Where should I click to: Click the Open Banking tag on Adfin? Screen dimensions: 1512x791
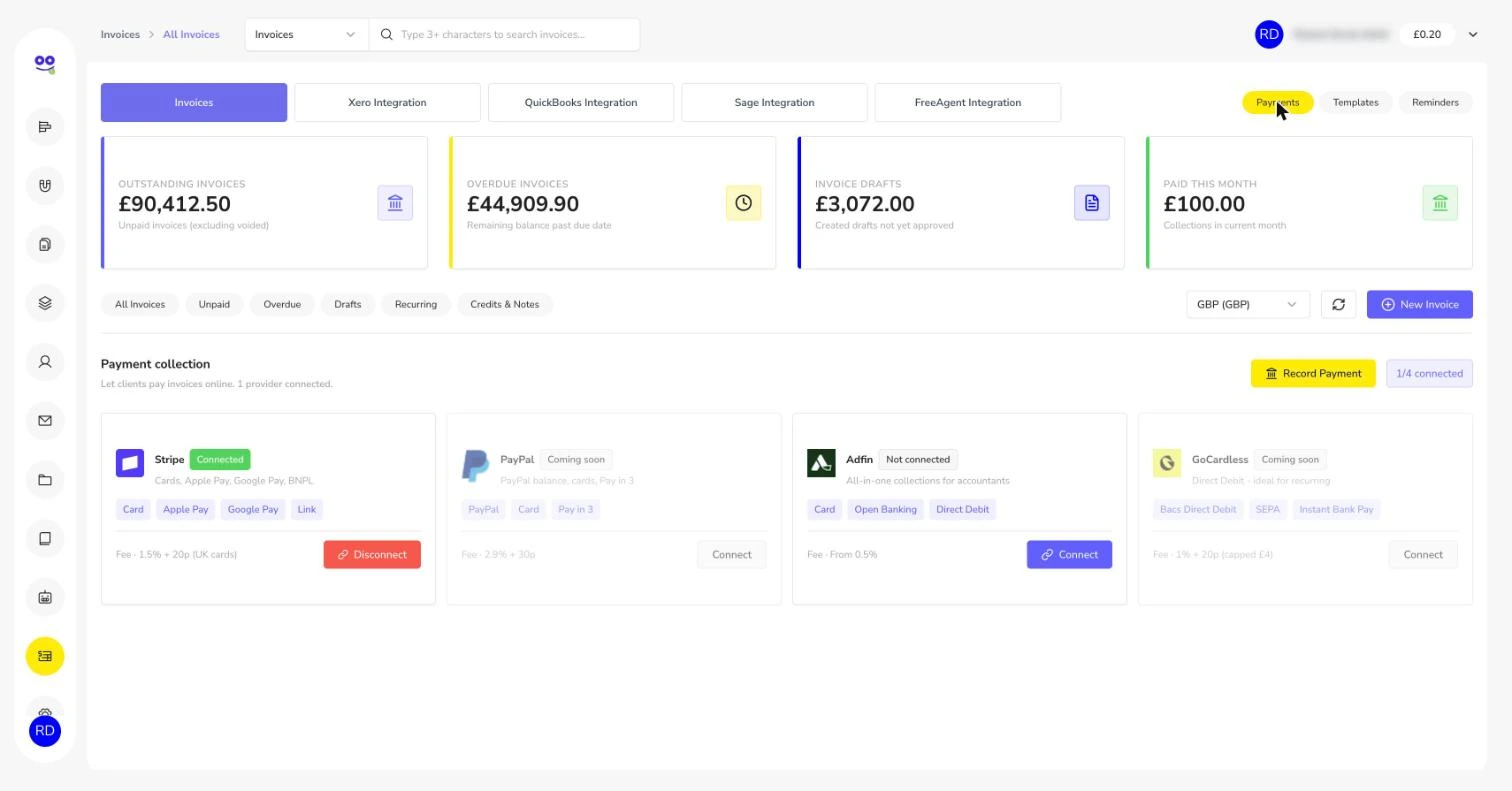point(885,509)
